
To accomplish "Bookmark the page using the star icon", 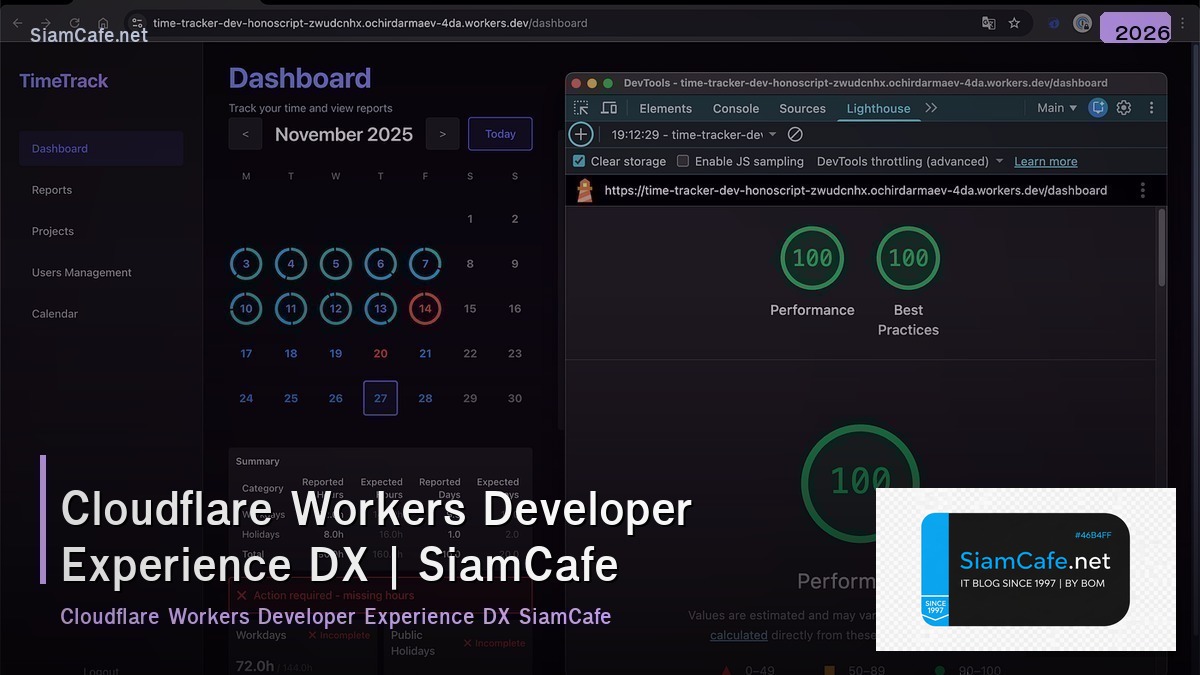I will click(x=1014, y=22).
